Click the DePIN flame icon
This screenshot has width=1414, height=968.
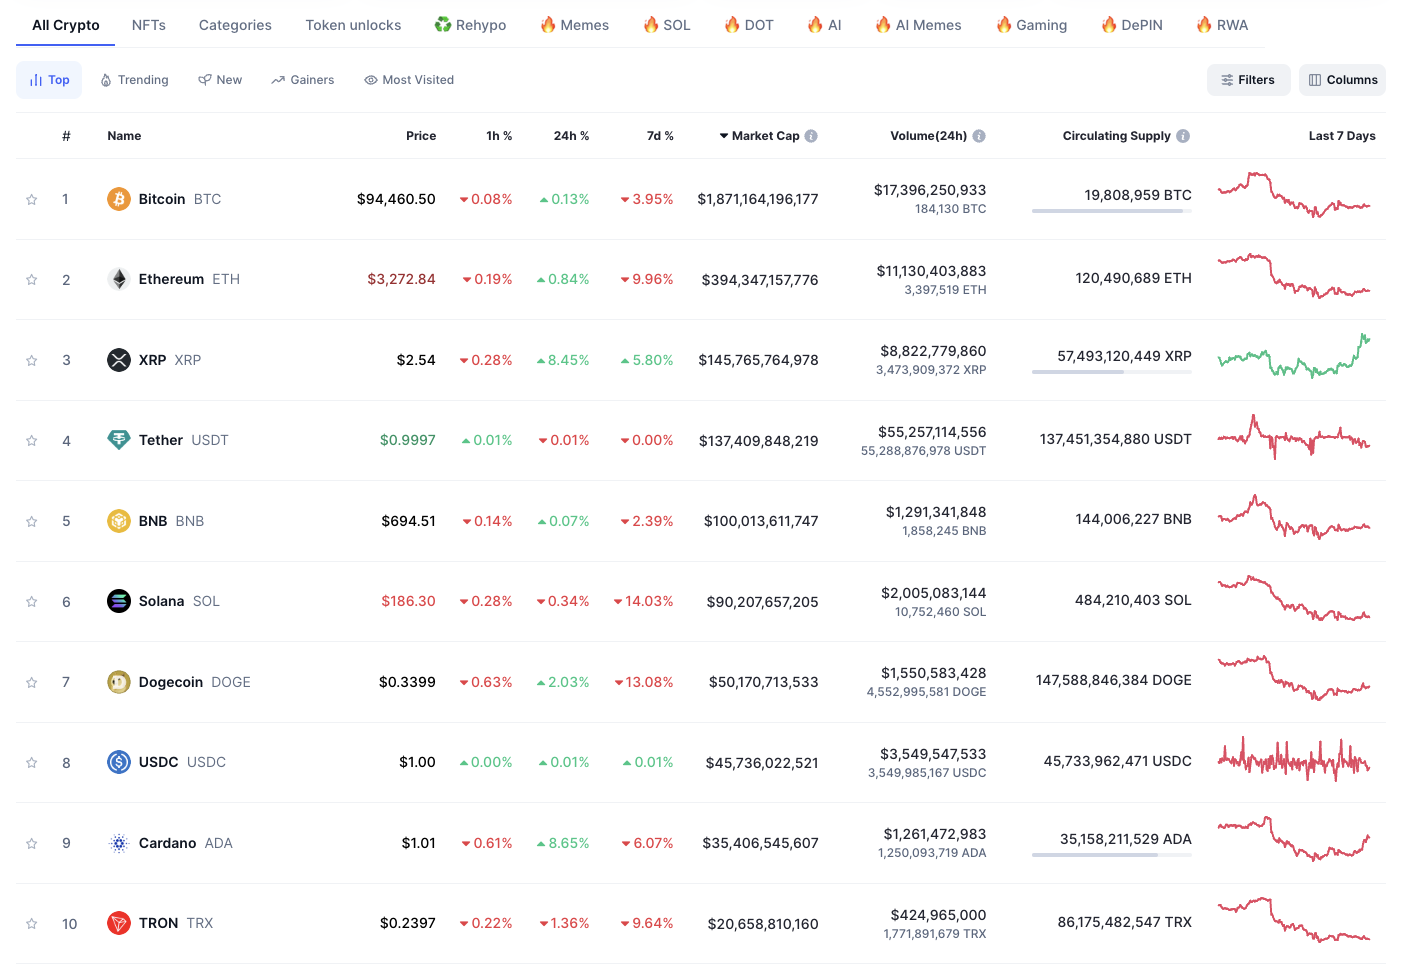coord(1109,24)
